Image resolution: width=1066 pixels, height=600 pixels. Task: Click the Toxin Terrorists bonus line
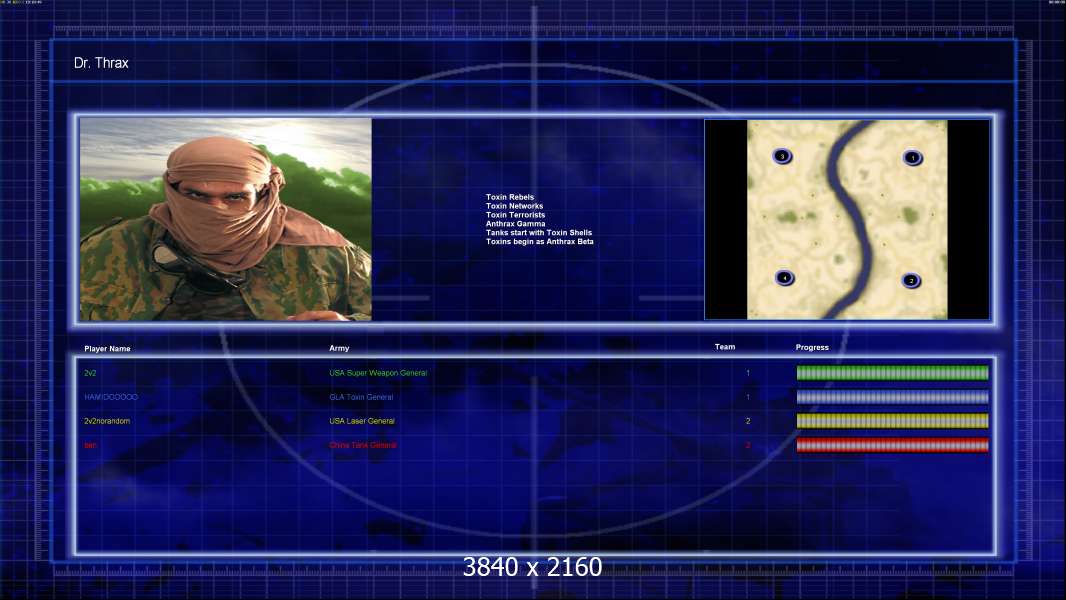515,215
